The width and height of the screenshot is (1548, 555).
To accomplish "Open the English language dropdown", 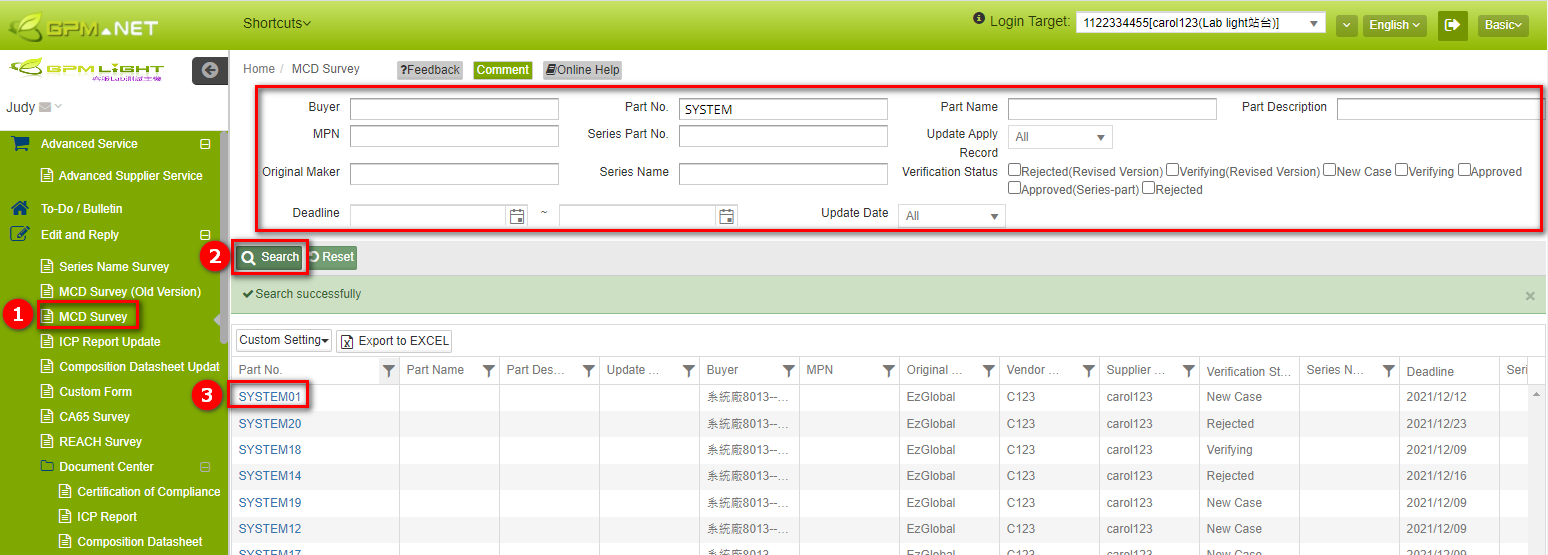I will 1394,25.
